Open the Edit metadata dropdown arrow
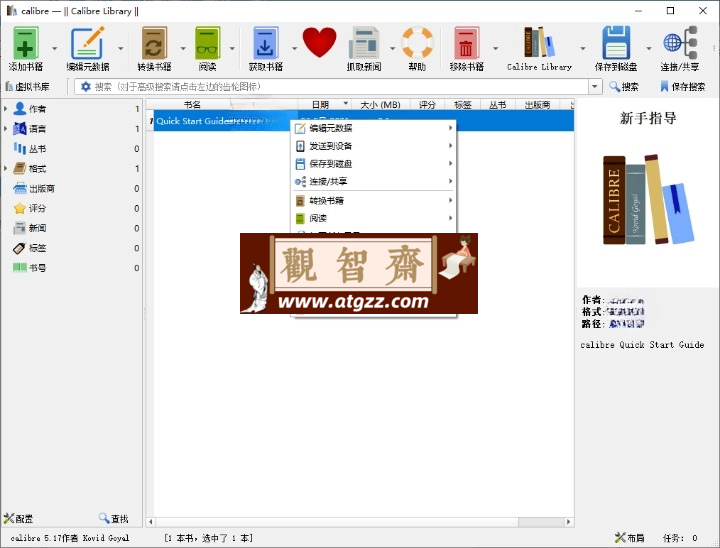 point(121,48)
